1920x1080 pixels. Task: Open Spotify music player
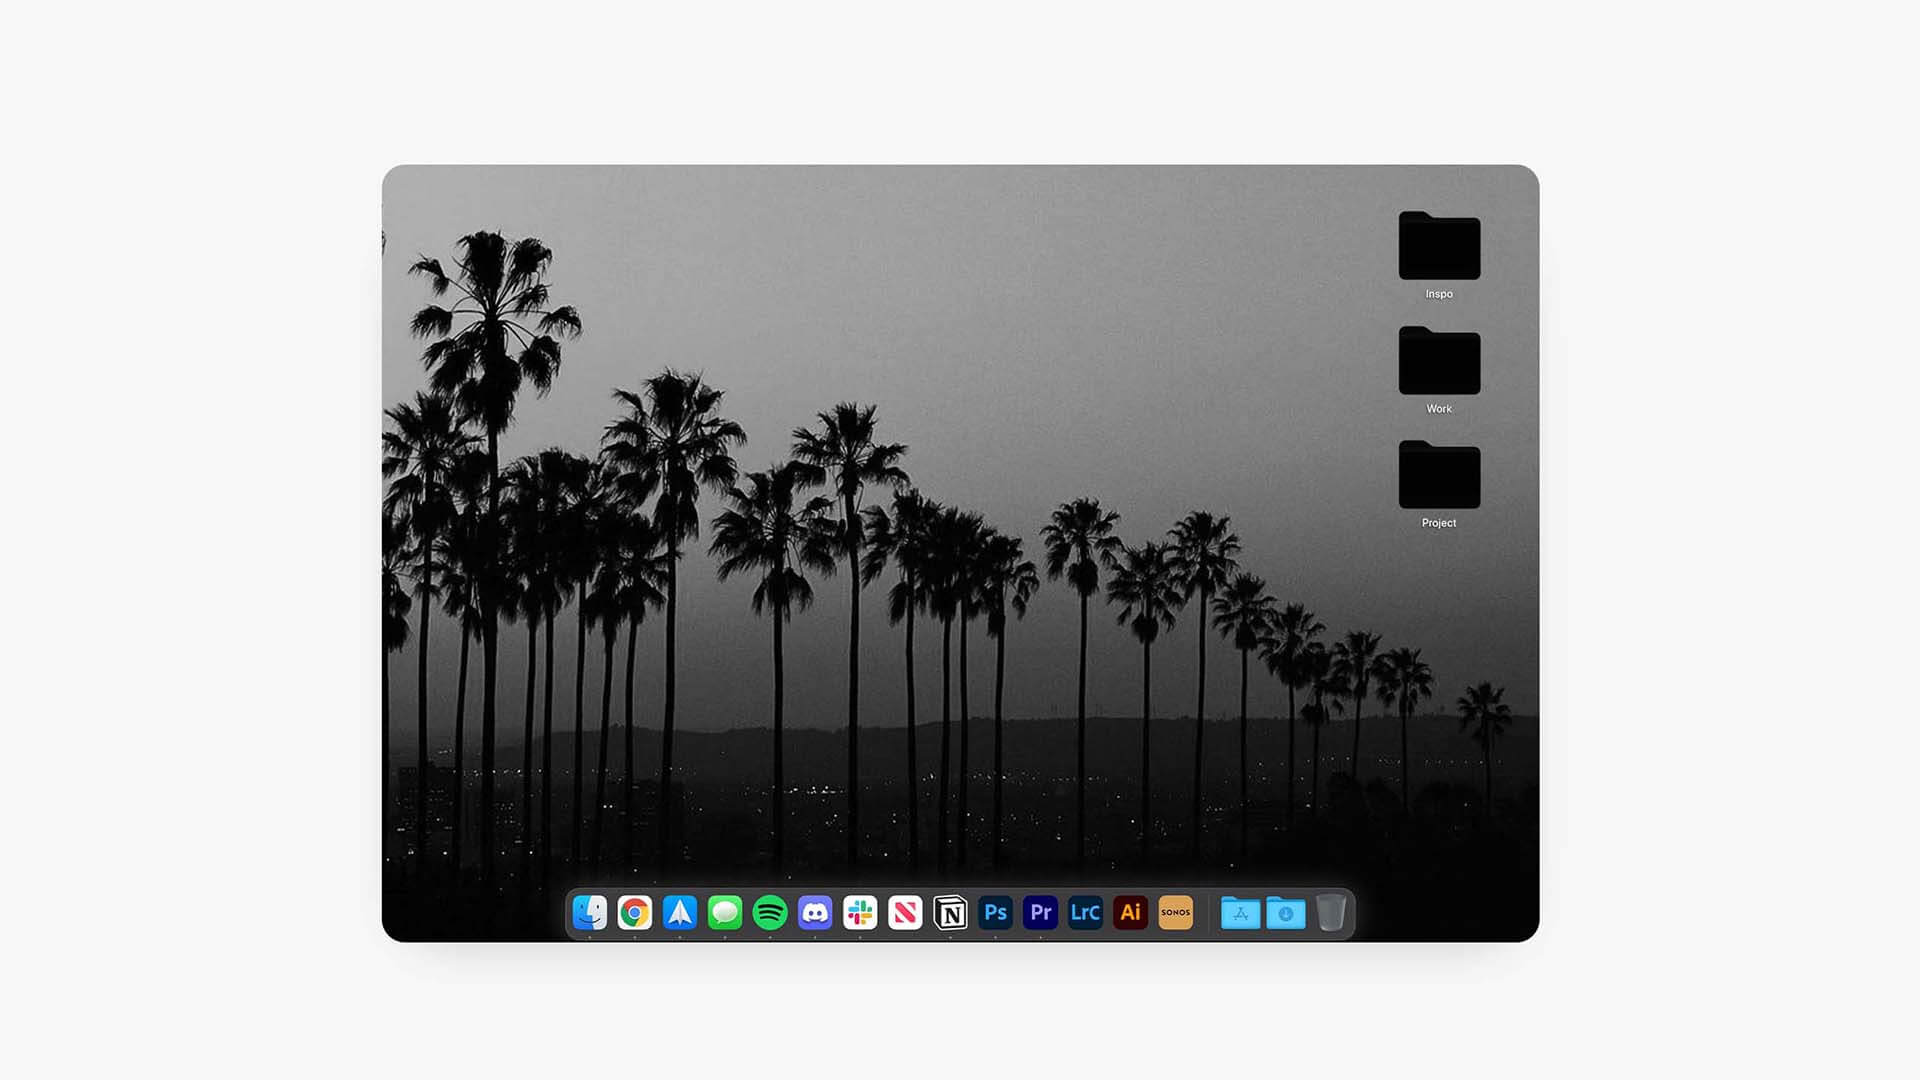point(770,913)
